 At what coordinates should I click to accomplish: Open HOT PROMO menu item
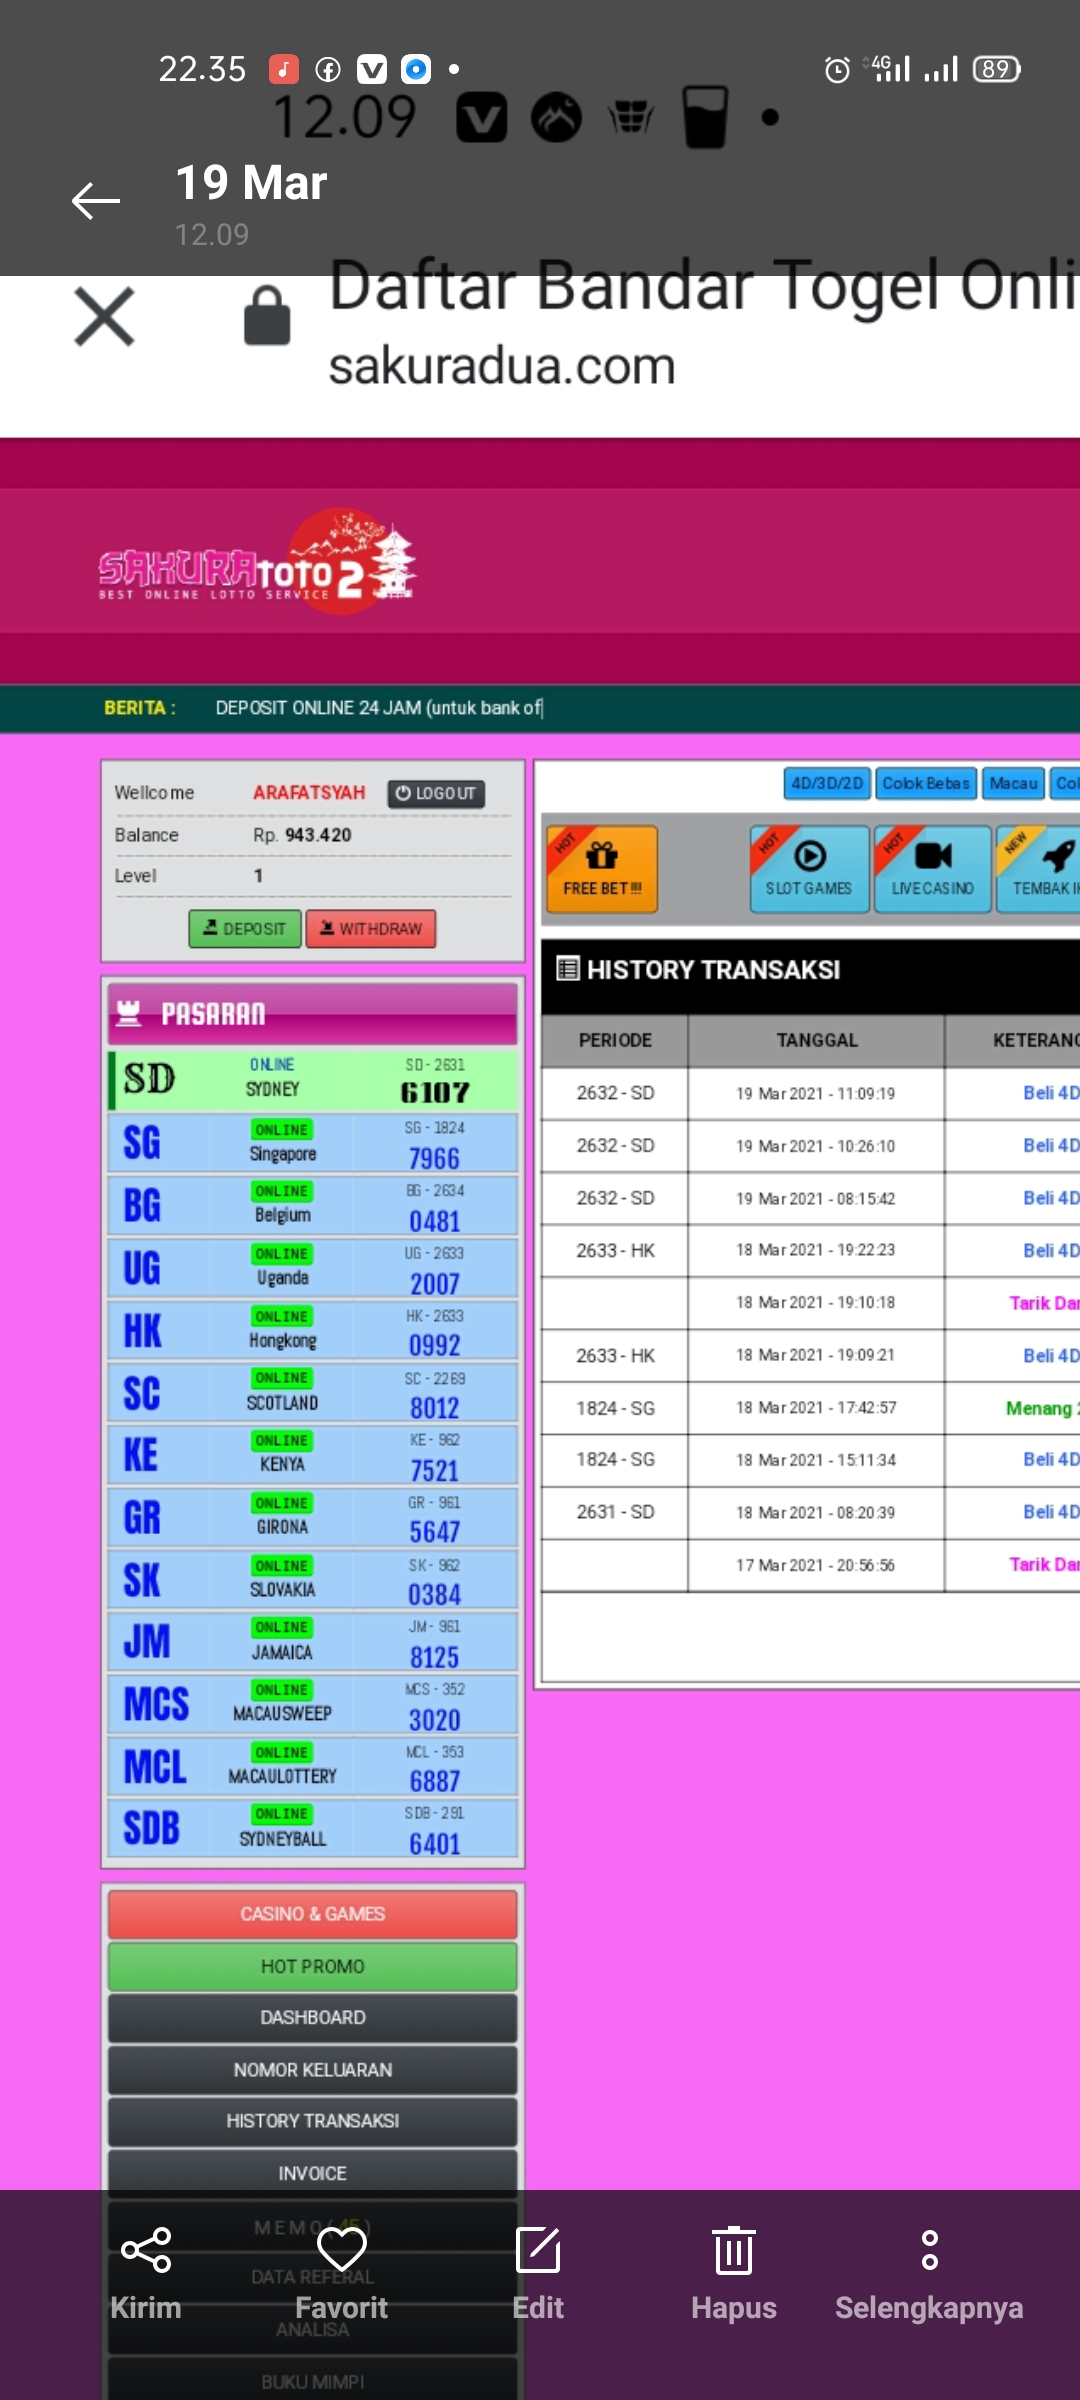312,1966
